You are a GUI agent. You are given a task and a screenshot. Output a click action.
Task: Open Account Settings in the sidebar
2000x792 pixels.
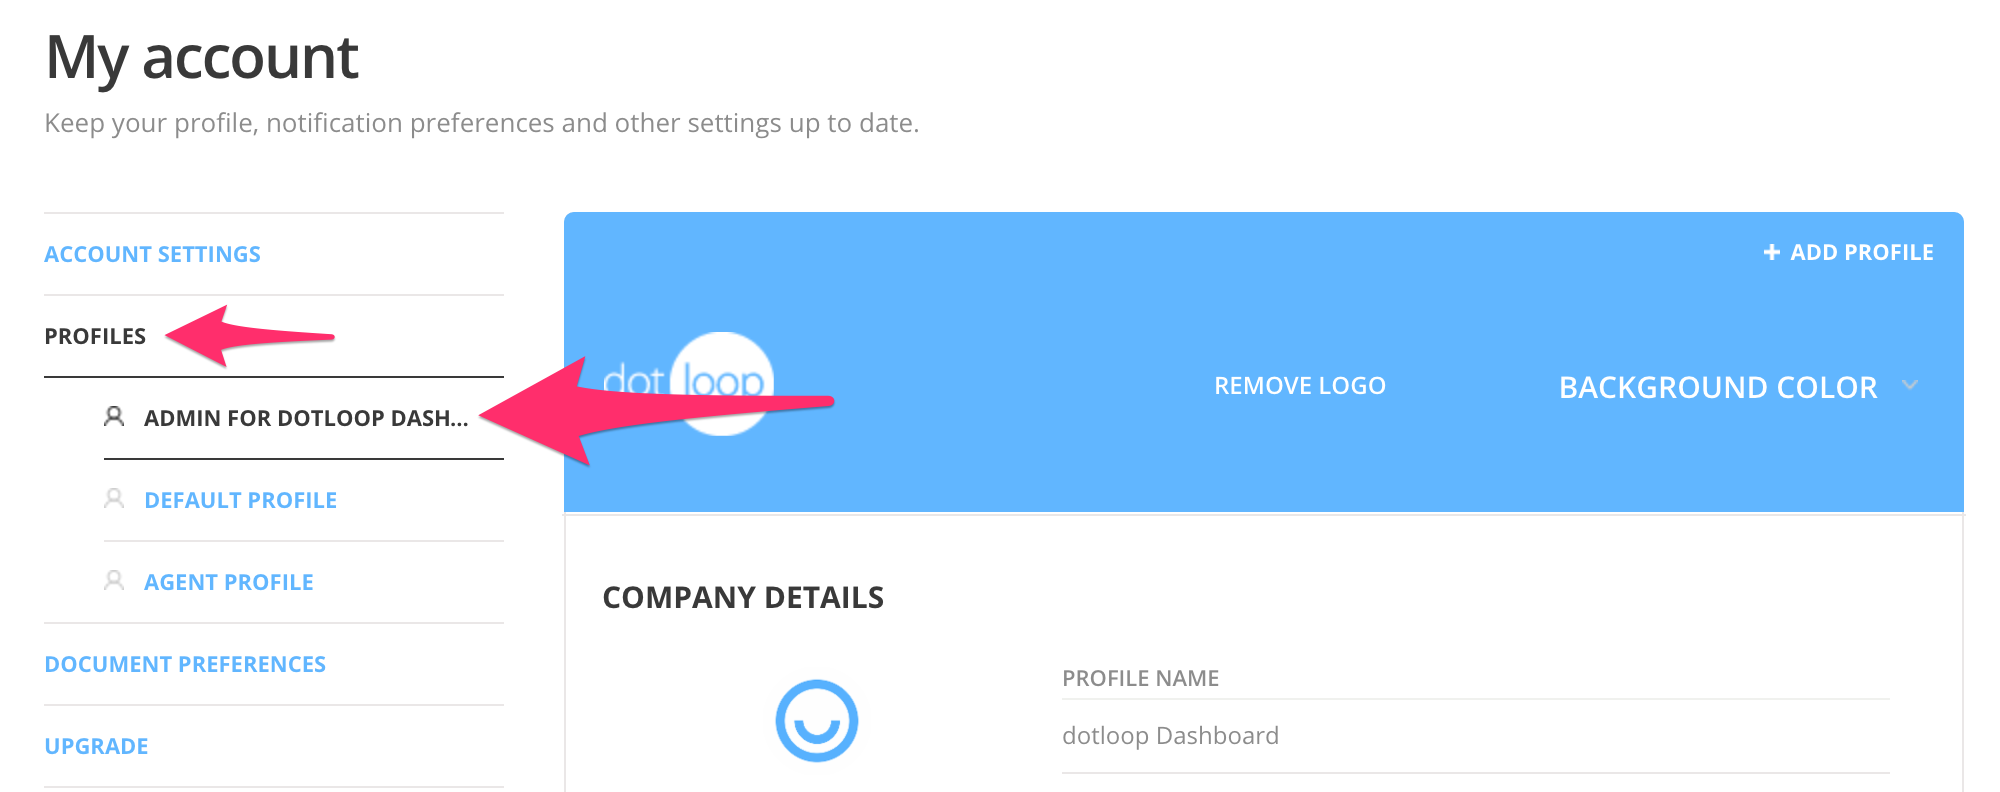(152, 253)
